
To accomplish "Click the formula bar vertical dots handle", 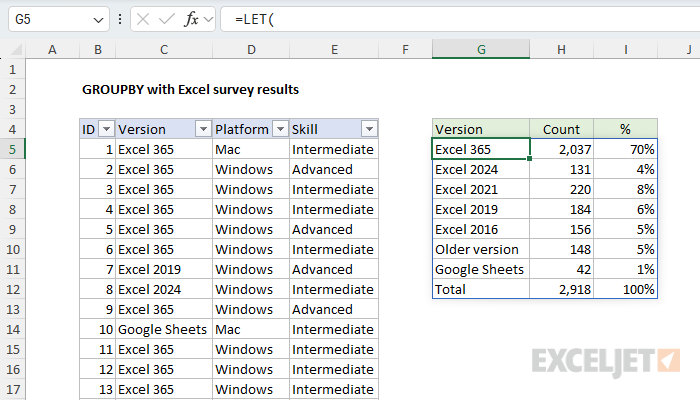I will [120, 19].
